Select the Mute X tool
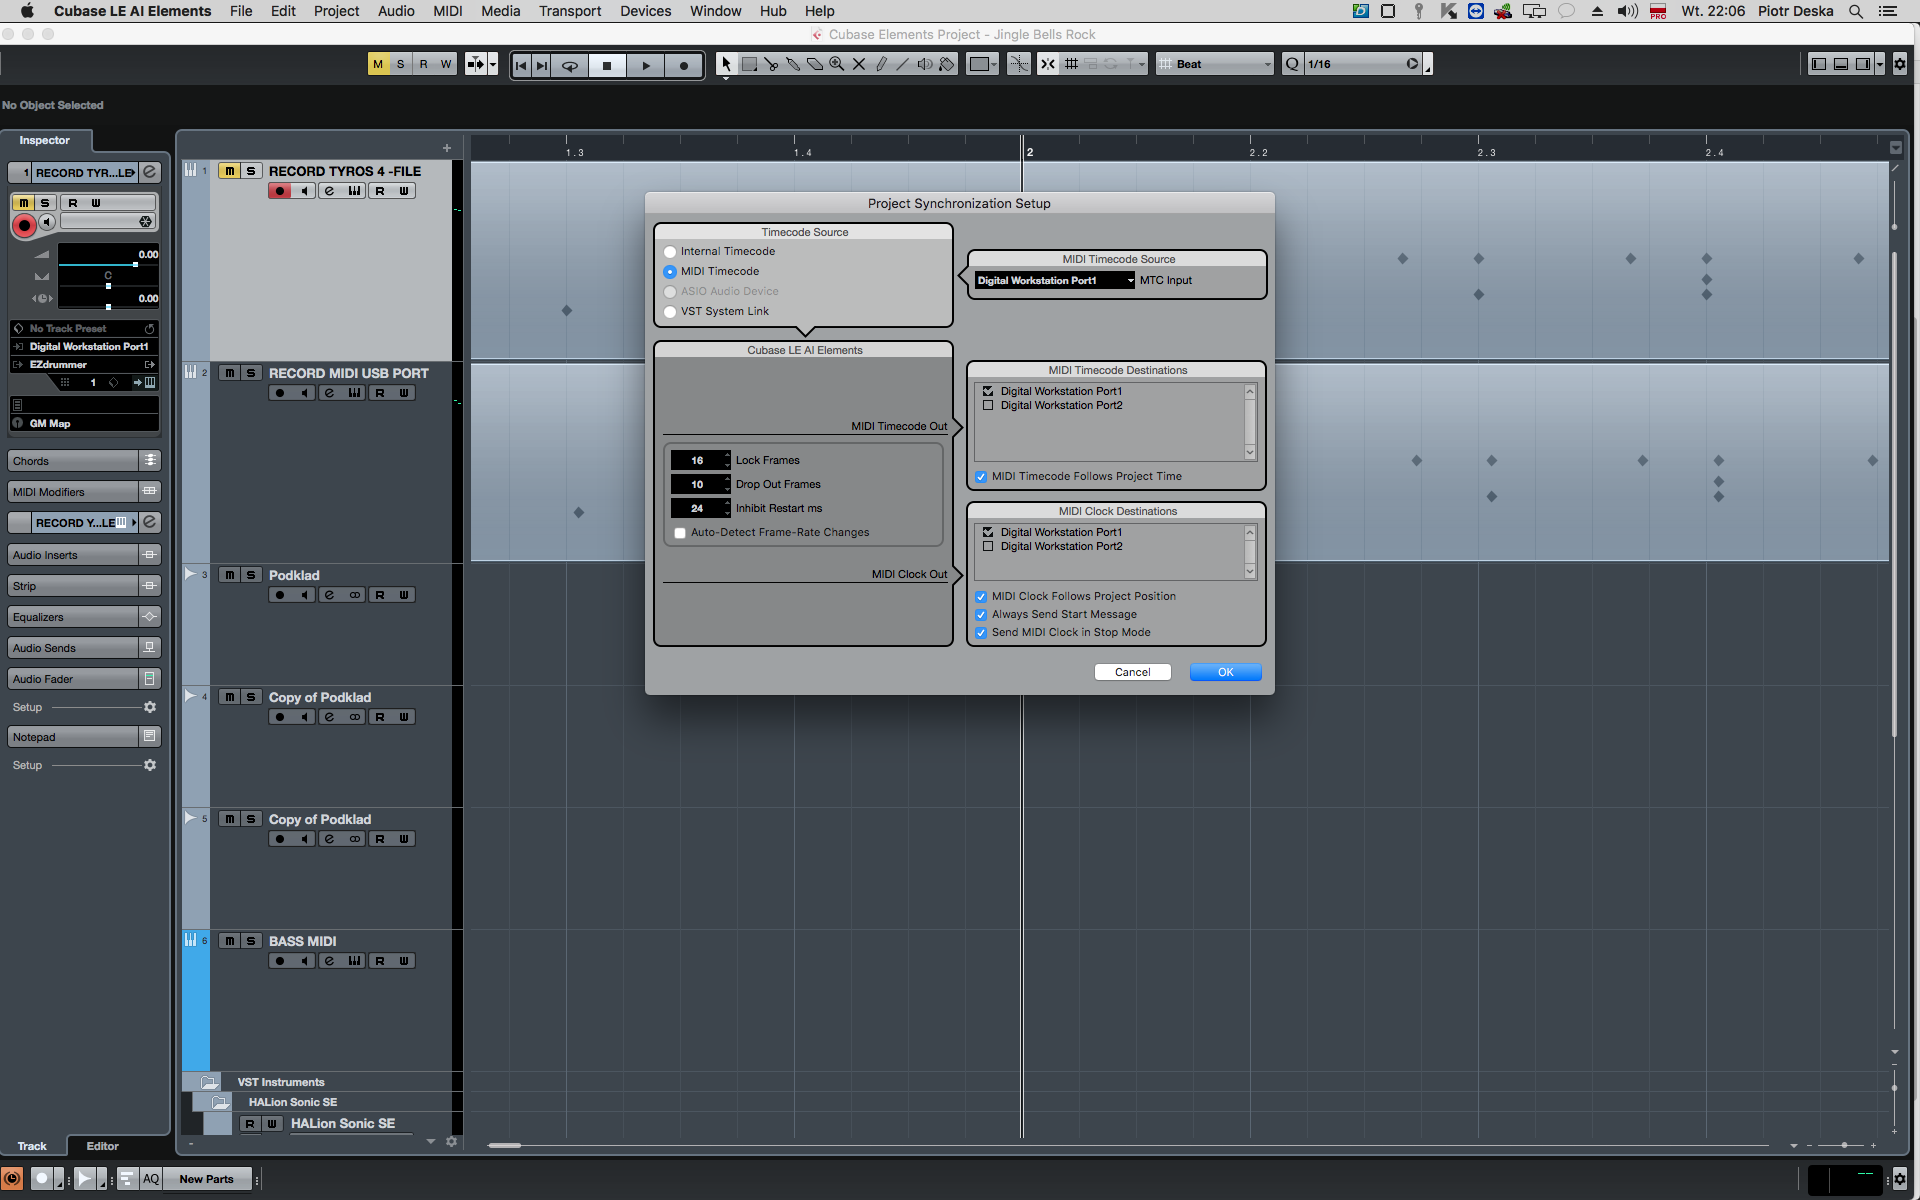1920x1200 pixels. [x=858, y=64]
